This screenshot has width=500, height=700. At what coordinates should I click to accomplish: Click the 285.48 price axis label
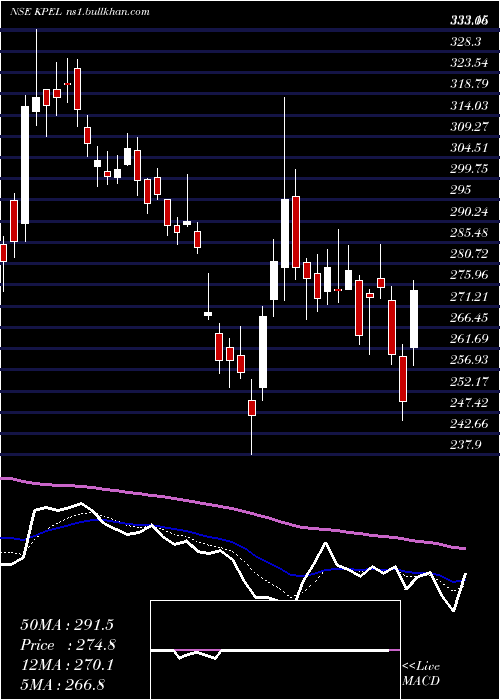coord(469,233)
